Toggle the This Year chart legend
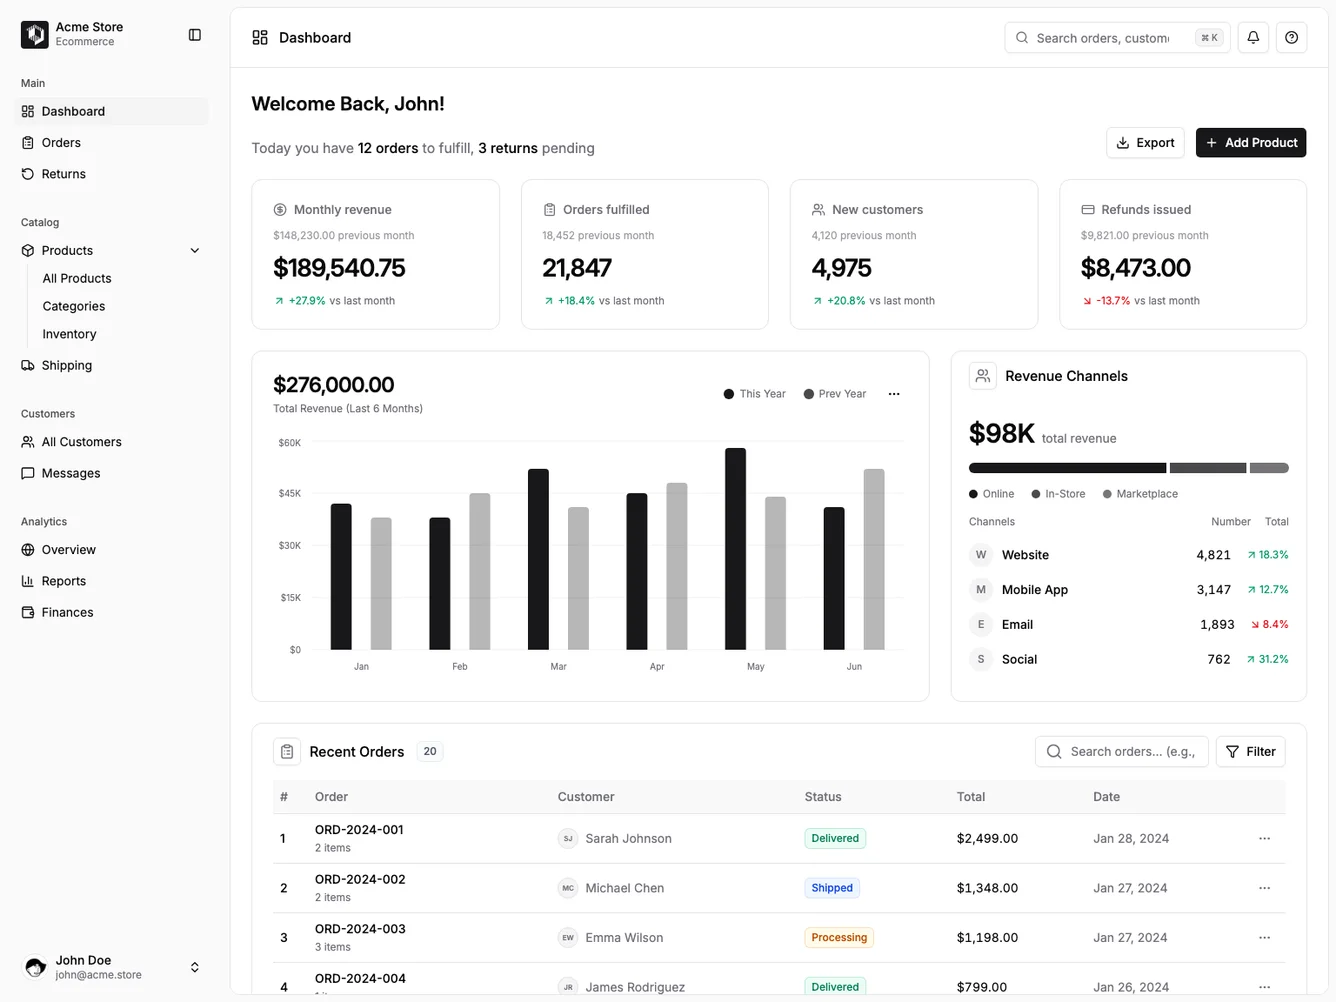Image resolution: width=1336 pixels, height=1002 pixels. [753, 393]
